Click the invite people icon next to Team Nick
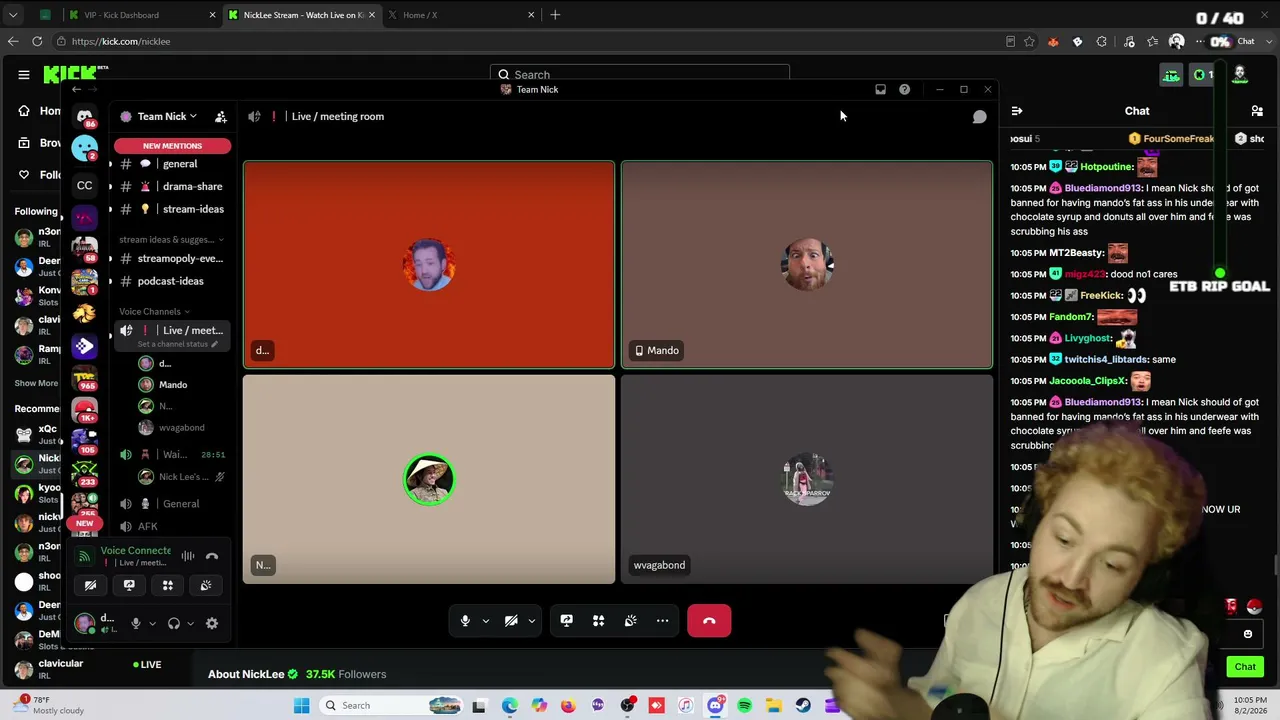 (221, 117)
